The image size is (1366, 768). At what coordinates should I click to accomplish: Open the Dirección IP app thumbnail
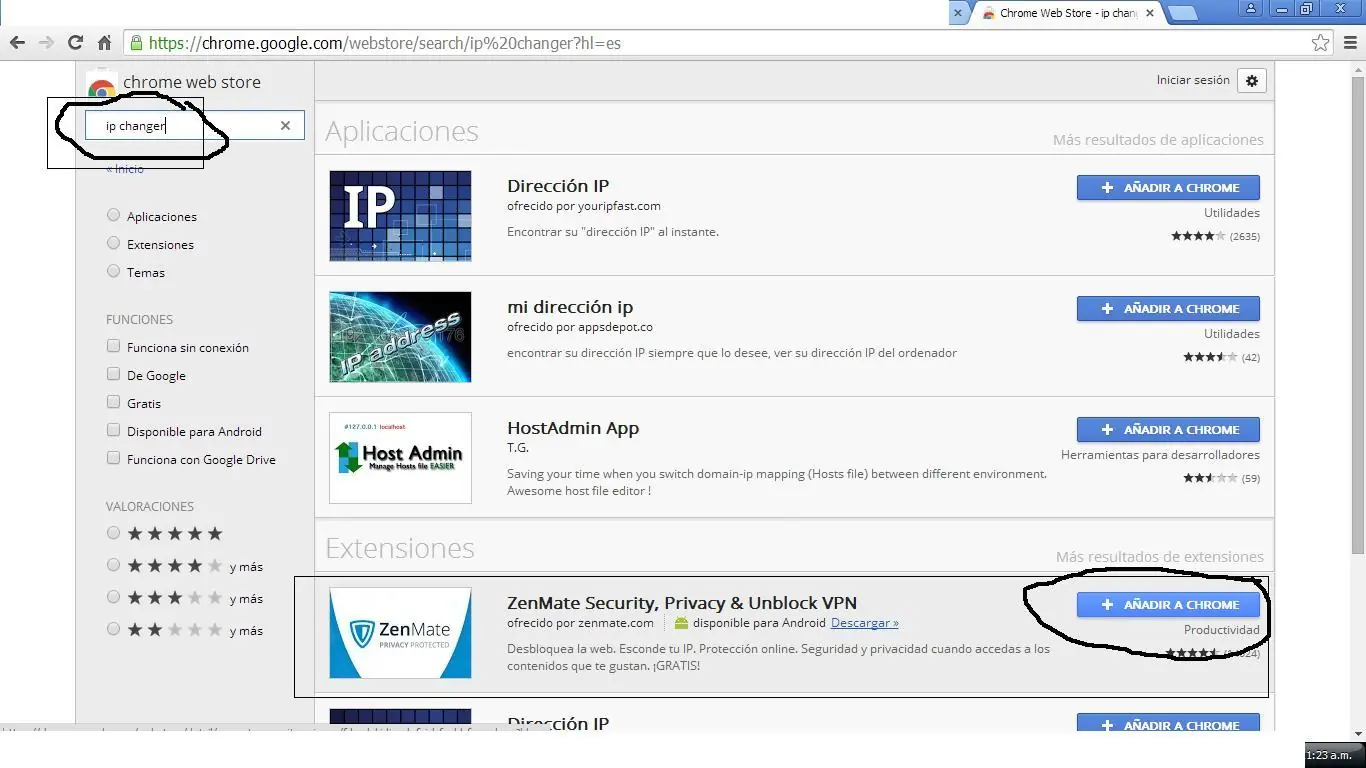tap(400, 216)
